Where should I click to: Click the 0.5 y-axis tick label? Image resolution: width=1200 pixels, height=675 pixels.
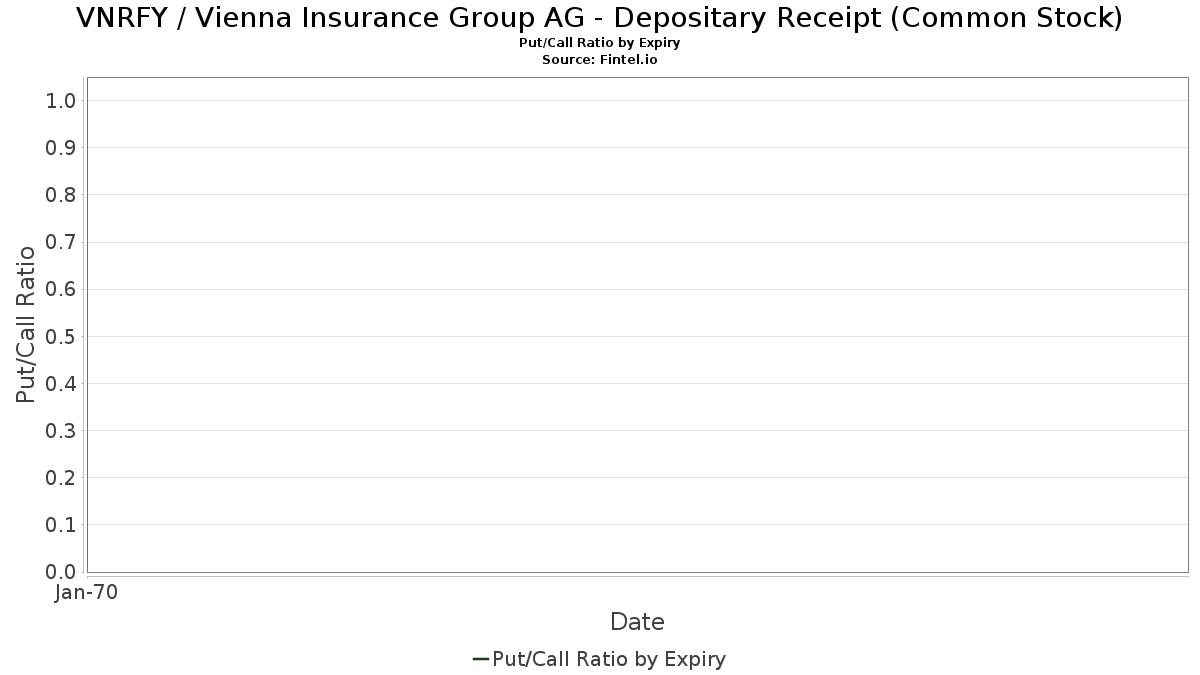pos(62,336)
